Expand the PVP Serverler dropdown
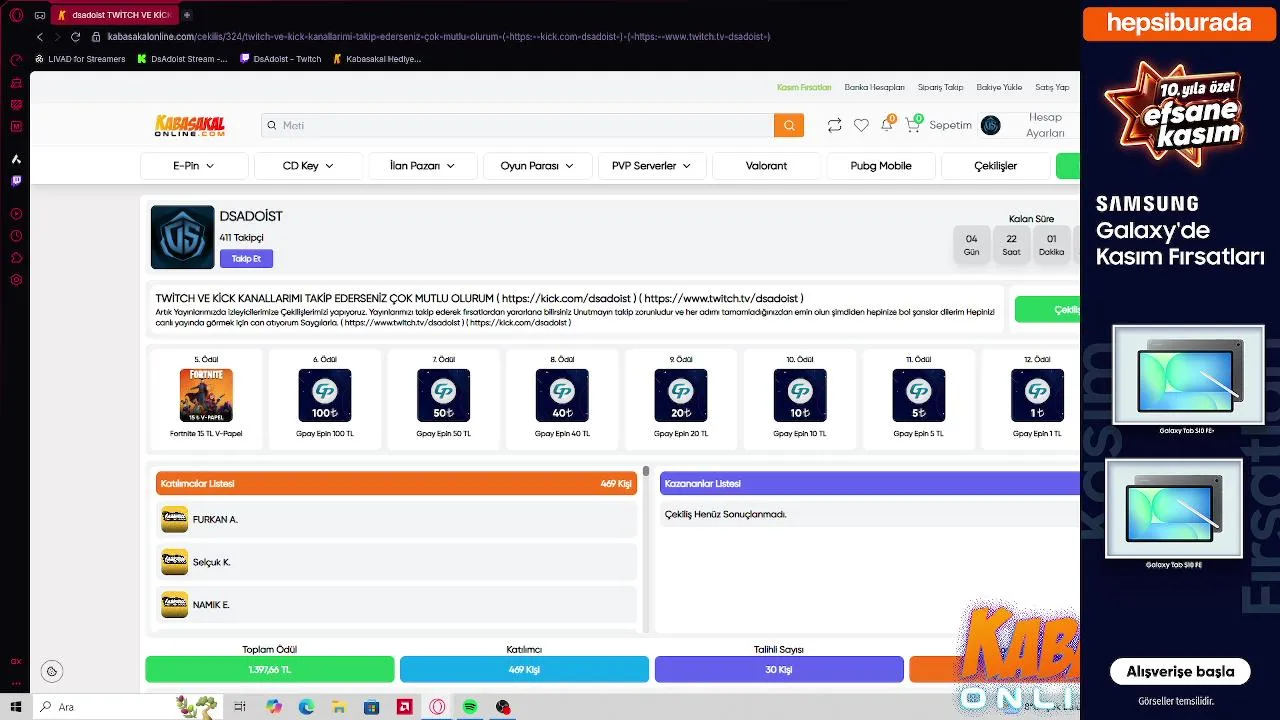This screenshot has width=1280, height=720. point(652,166)
